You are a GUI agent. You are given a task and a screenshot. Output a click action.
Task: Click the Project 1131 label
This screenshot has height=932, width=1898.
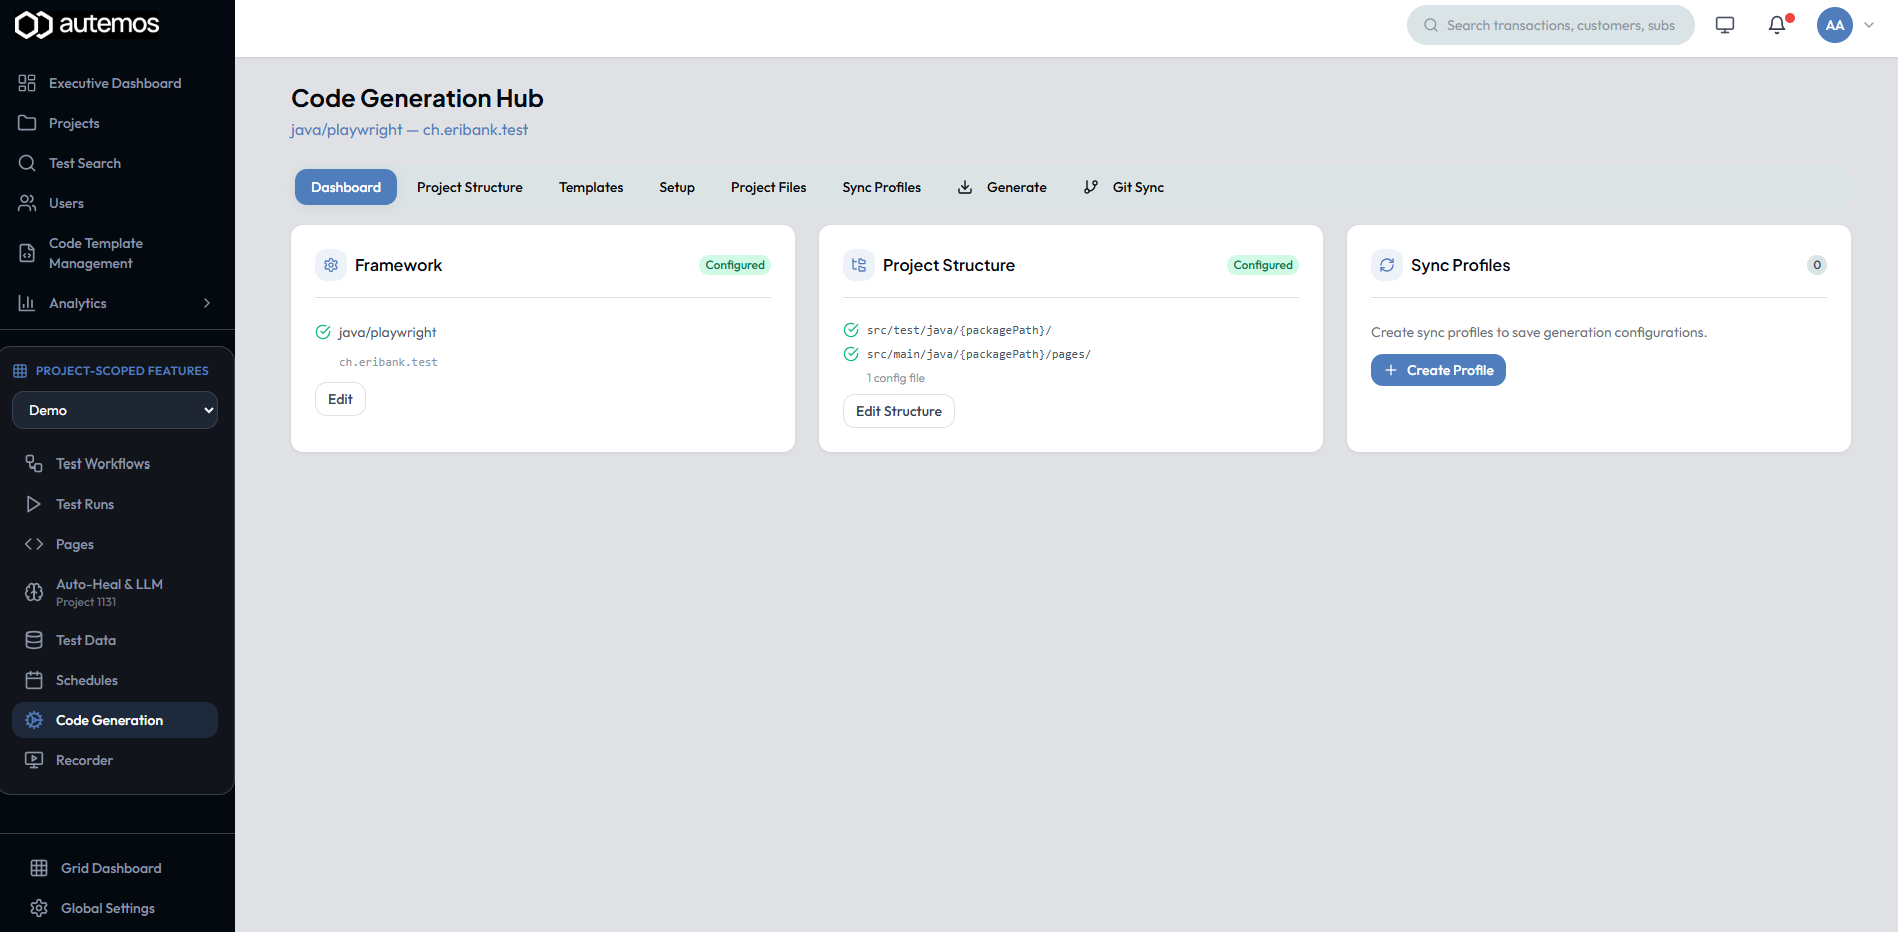pyautogui.click(x=86, y=602)
